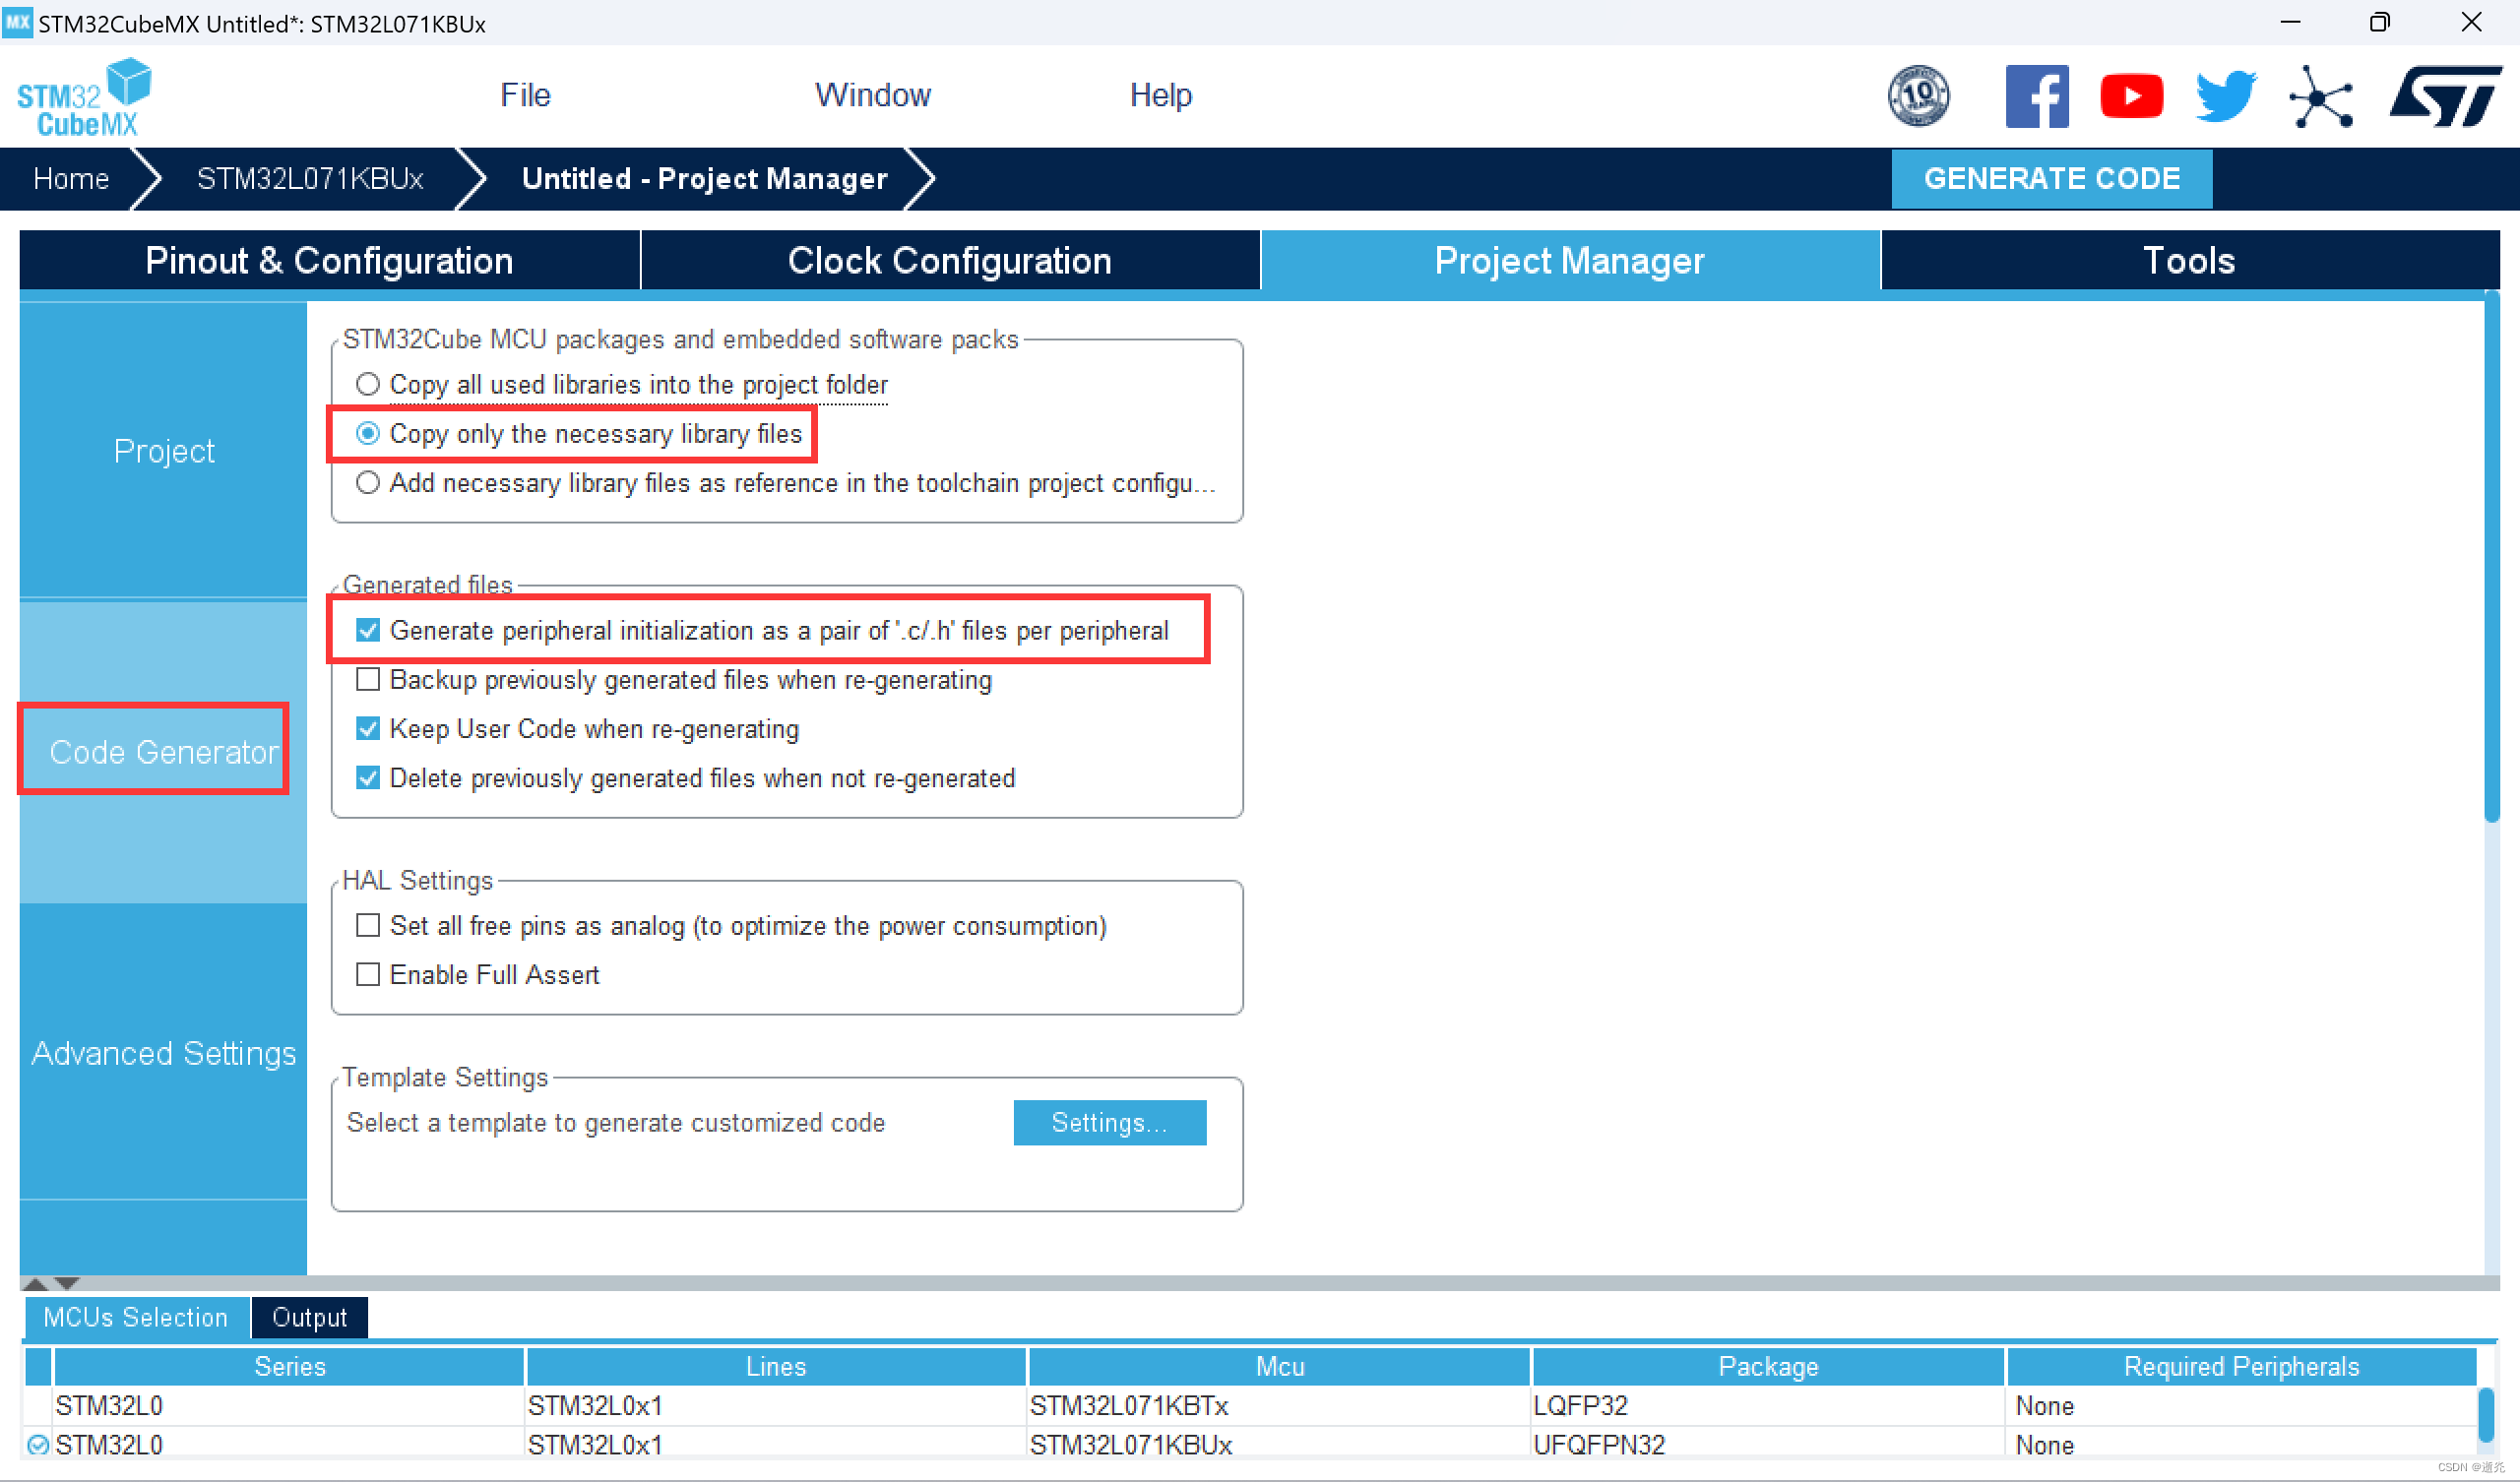Toggle 'Keep User Code when re-generating'

368,728
